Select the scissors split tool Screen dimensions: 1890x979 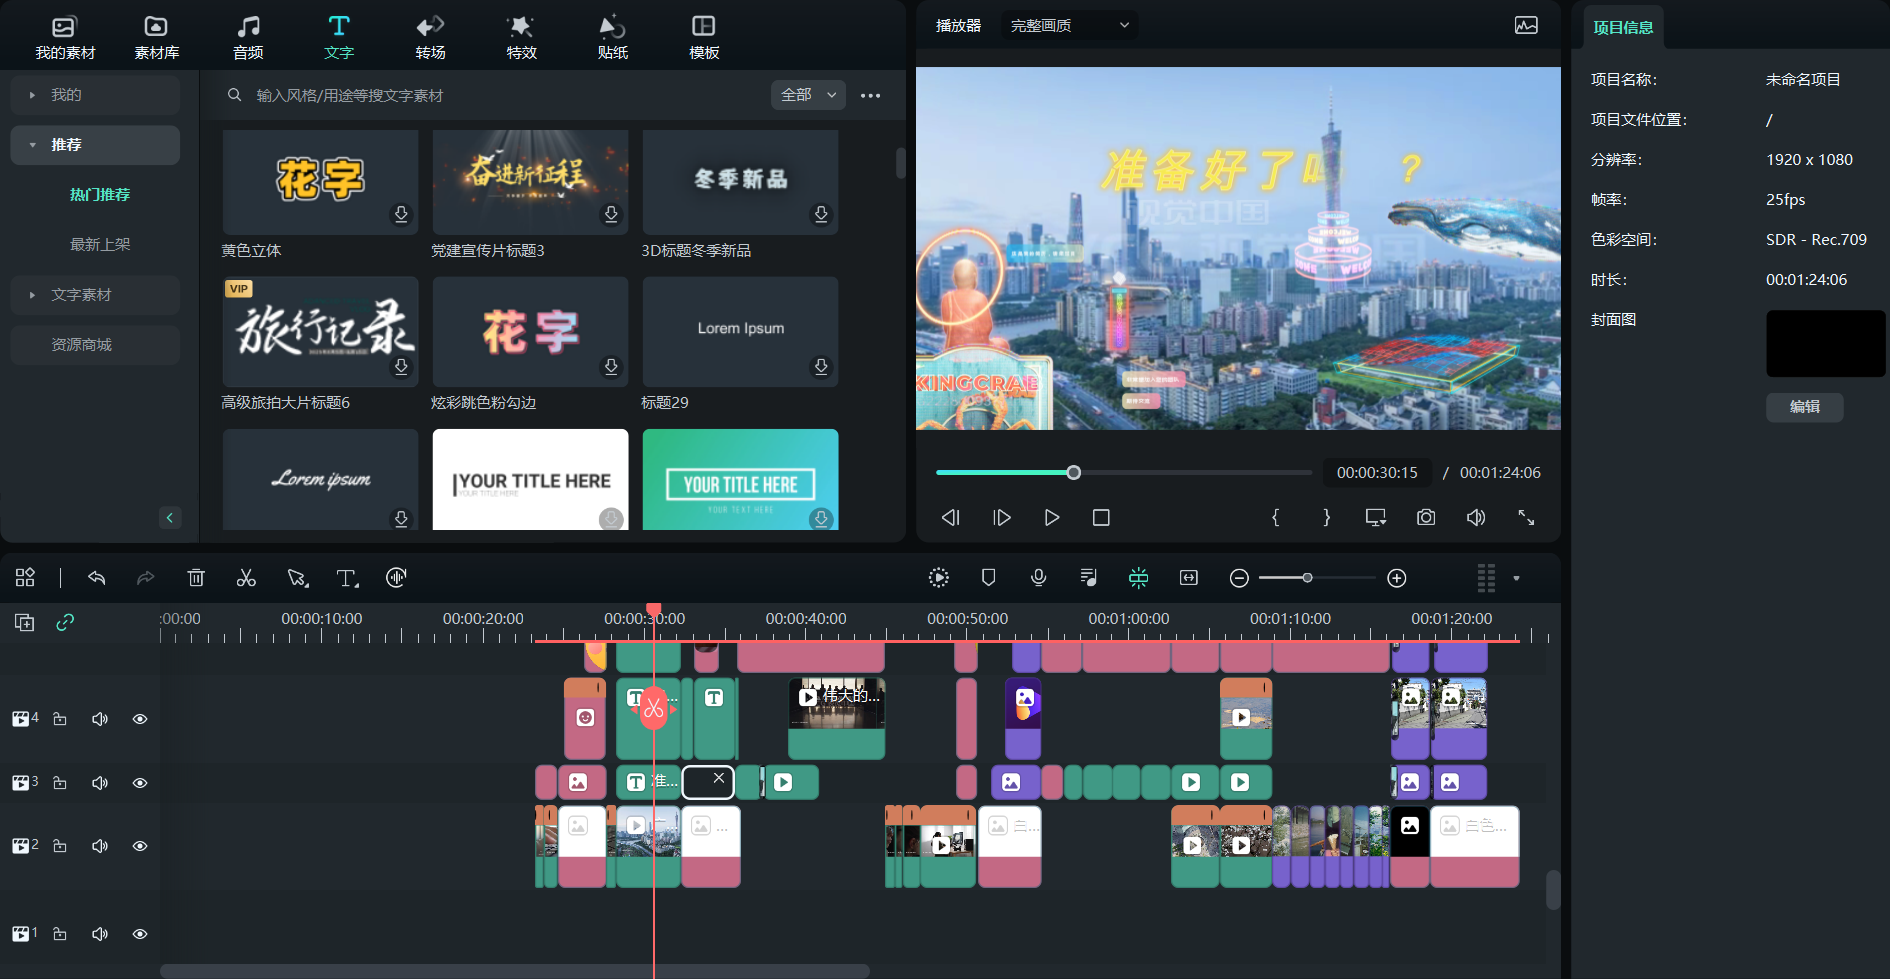click(x=246, y=578)
